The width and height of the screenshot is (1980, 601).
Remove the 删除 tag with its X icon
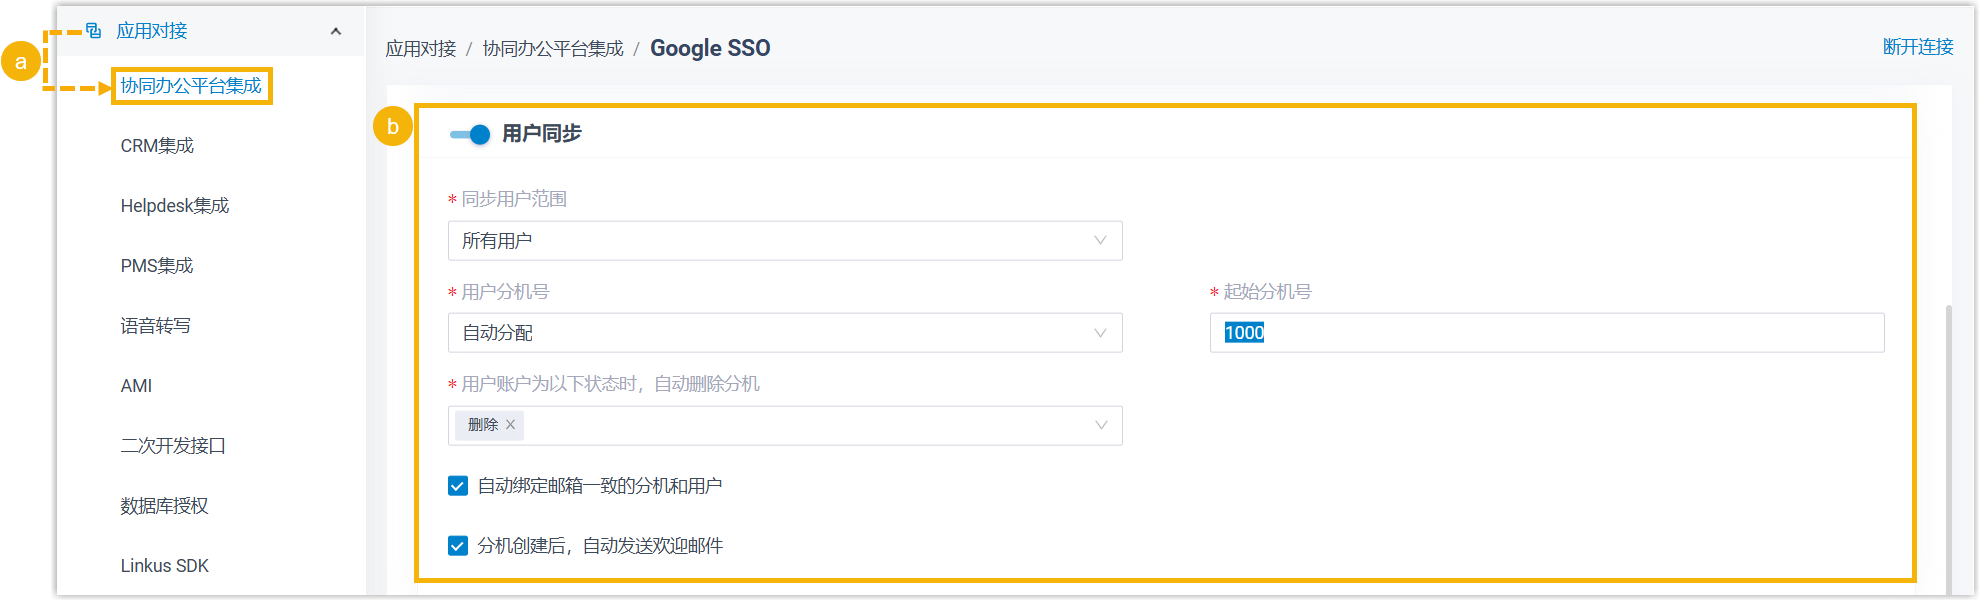[x=511, y=425]
